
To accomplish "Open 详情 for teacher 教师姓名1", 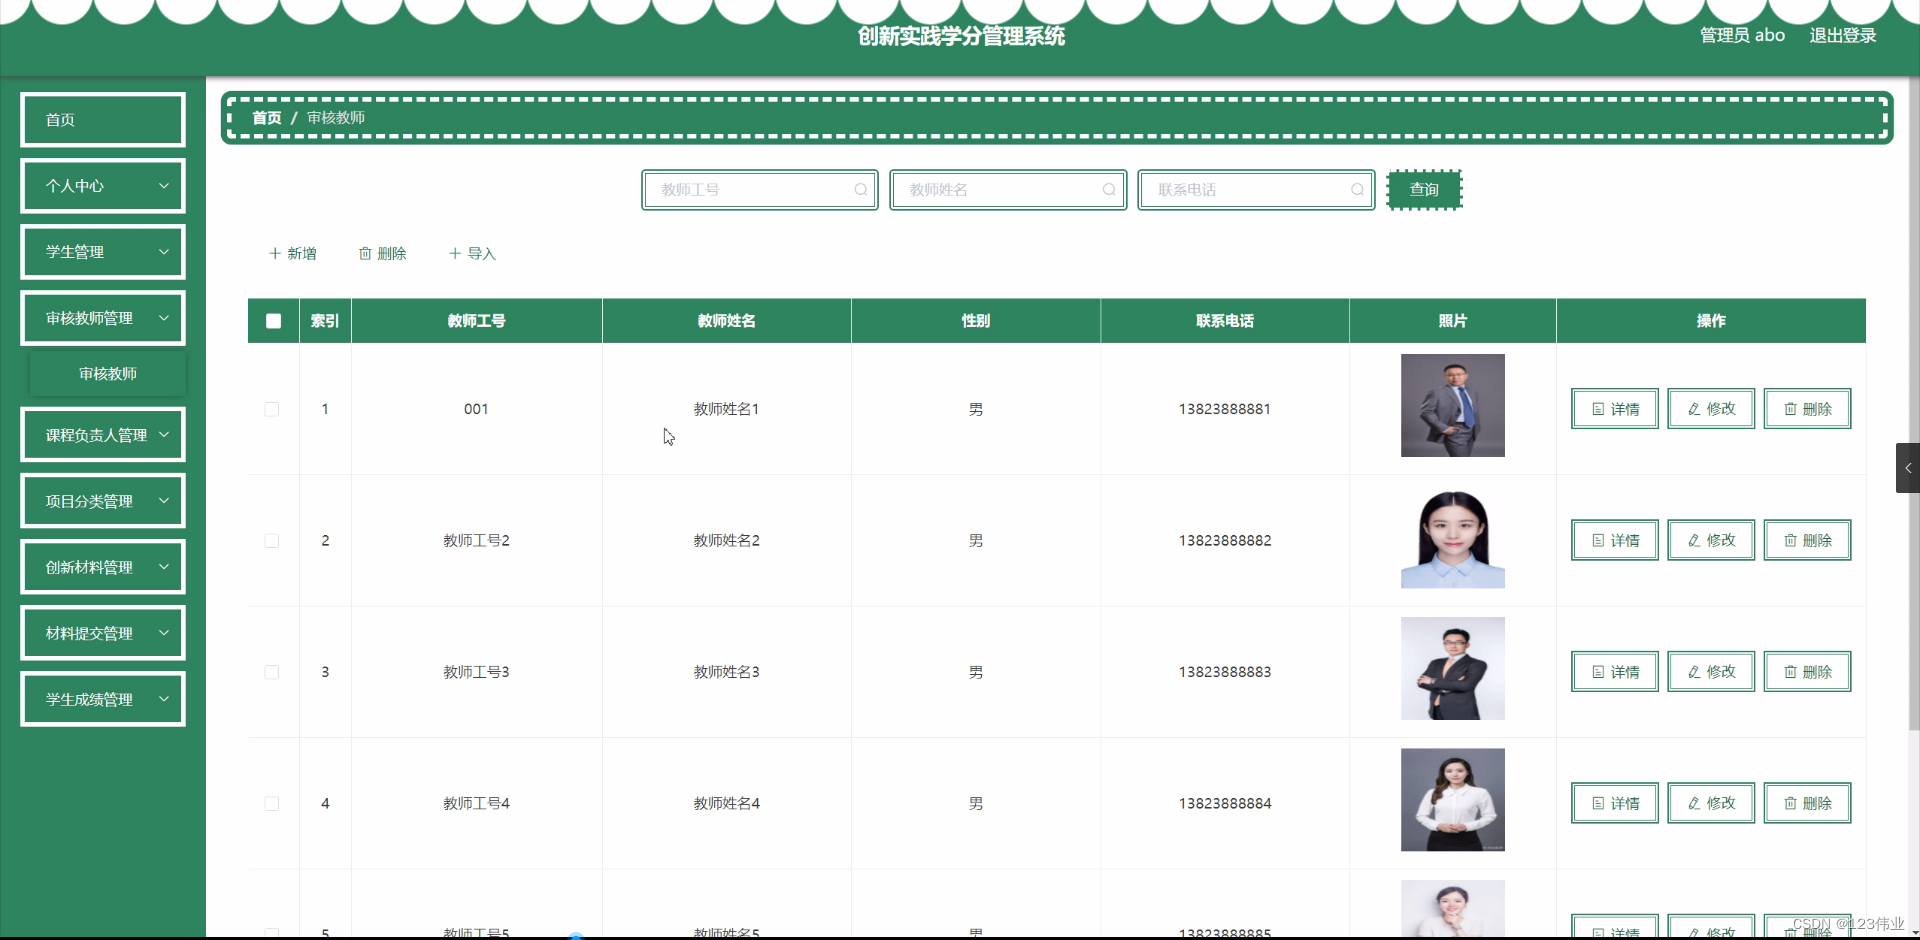I will click(x=1614, y=408).
